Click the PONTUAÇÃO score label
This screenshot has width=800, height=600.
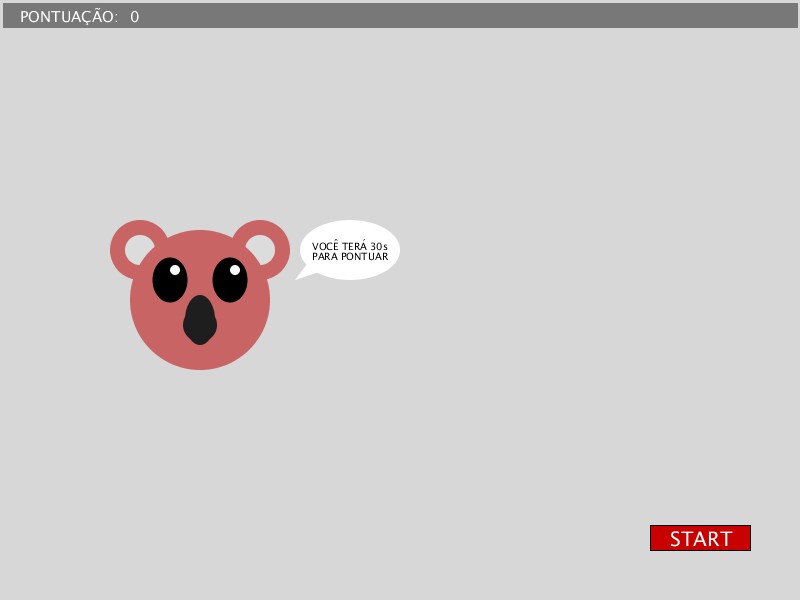click(69, 16)
